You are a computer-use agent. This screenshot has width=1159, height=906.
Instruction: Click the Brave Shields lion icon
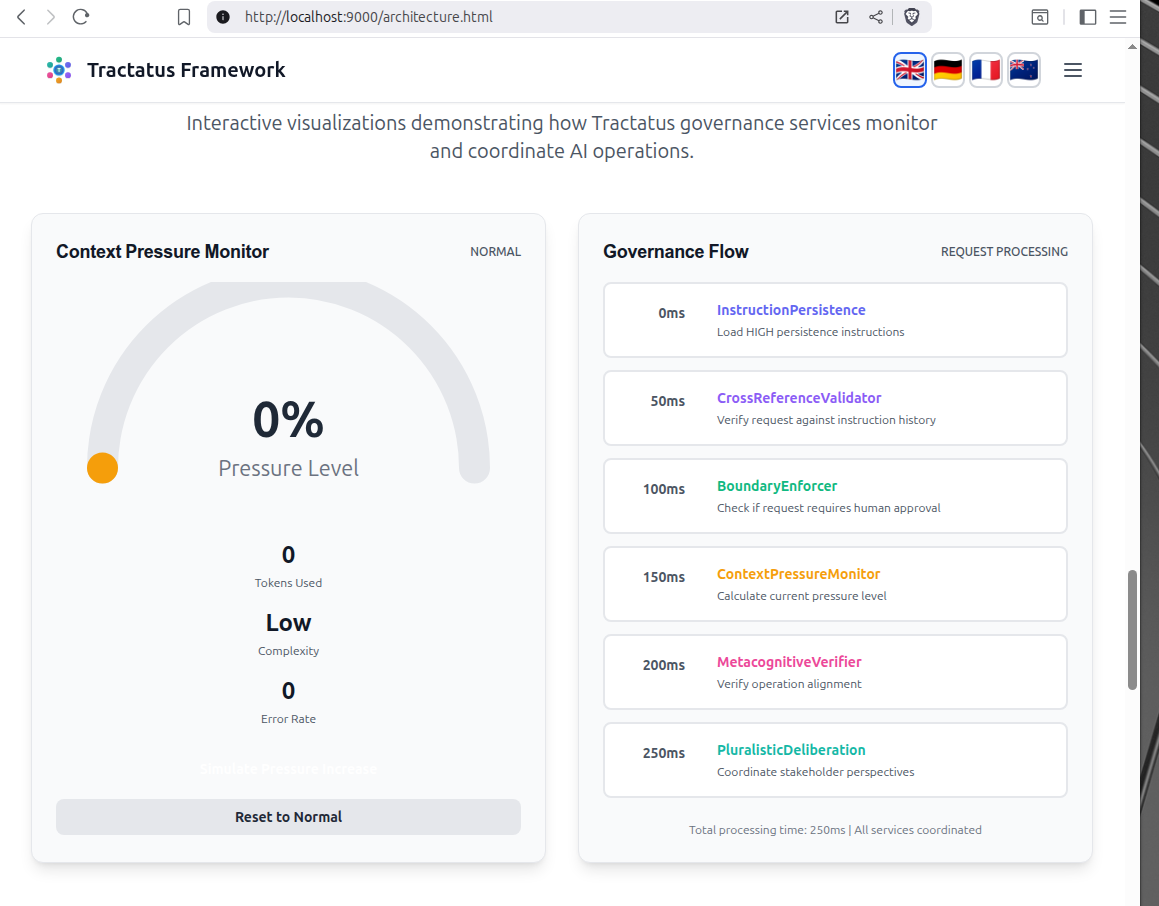point(911,17)
